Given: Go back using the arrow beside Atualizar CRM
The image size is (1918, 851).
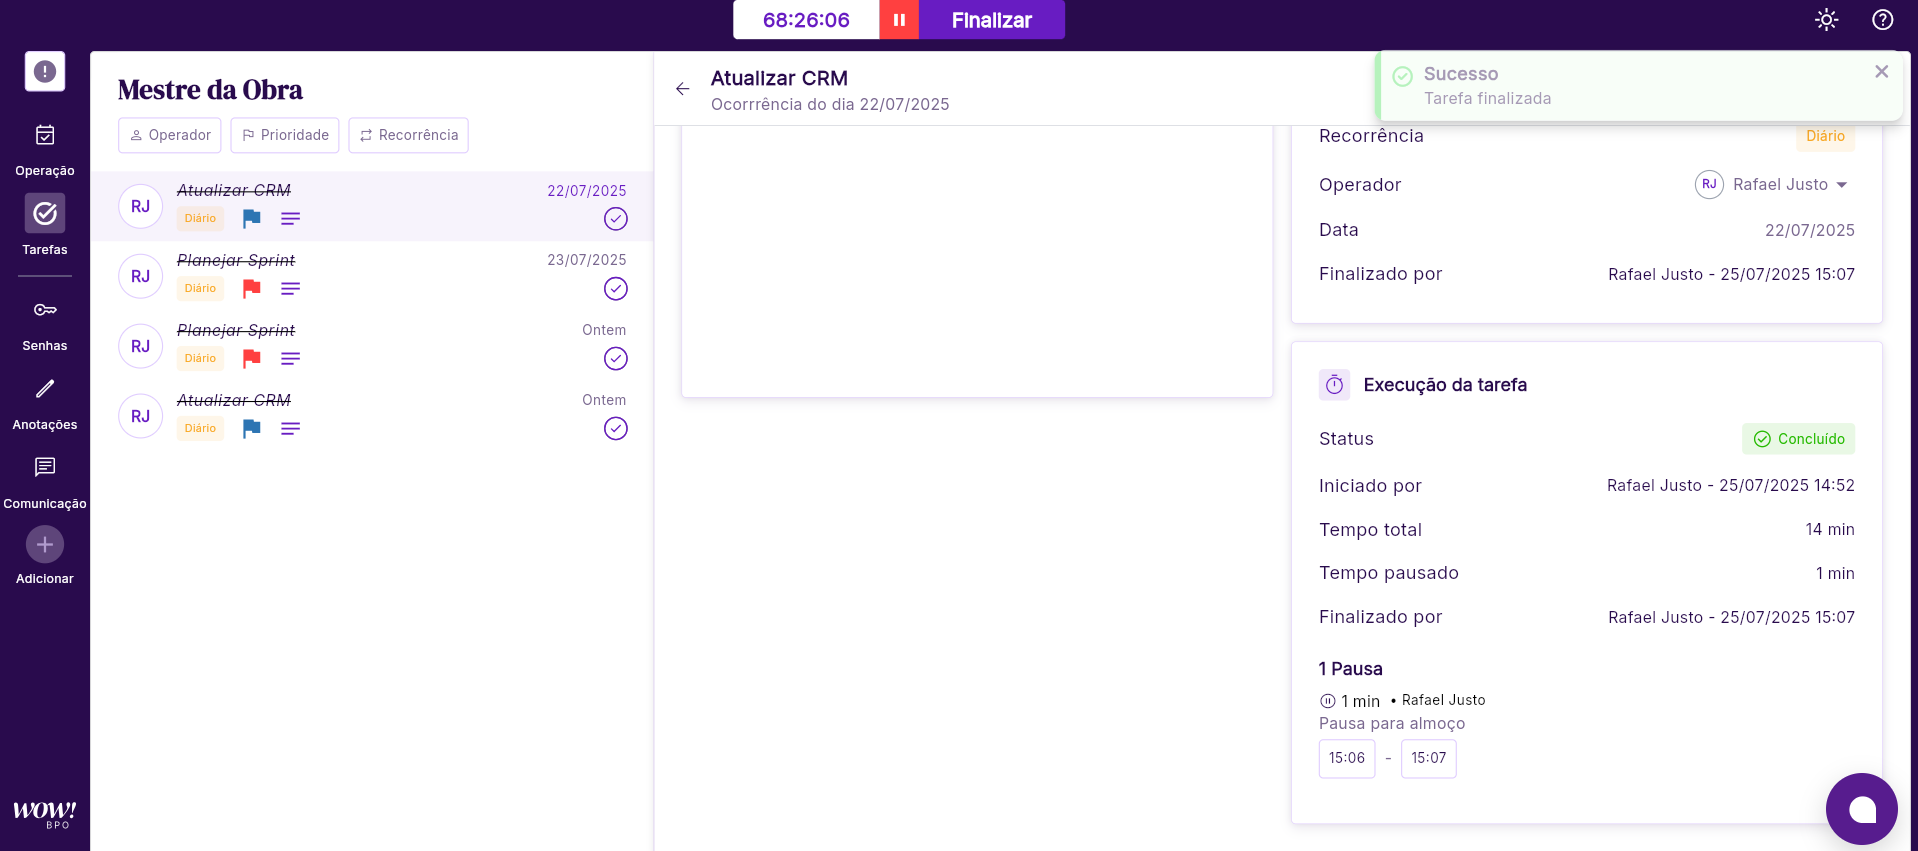Looking at the screenshot, I should point(683,89).
